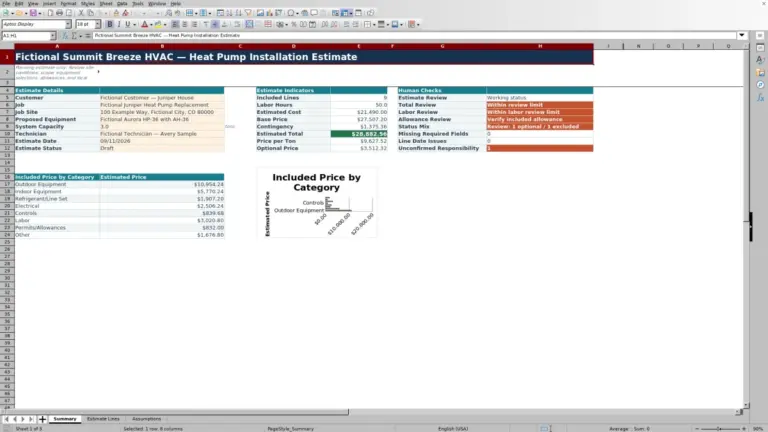Viewport: 768px width, 432px height.
Task: Click the Font Color red A swatch
Action: click(144, 24)
